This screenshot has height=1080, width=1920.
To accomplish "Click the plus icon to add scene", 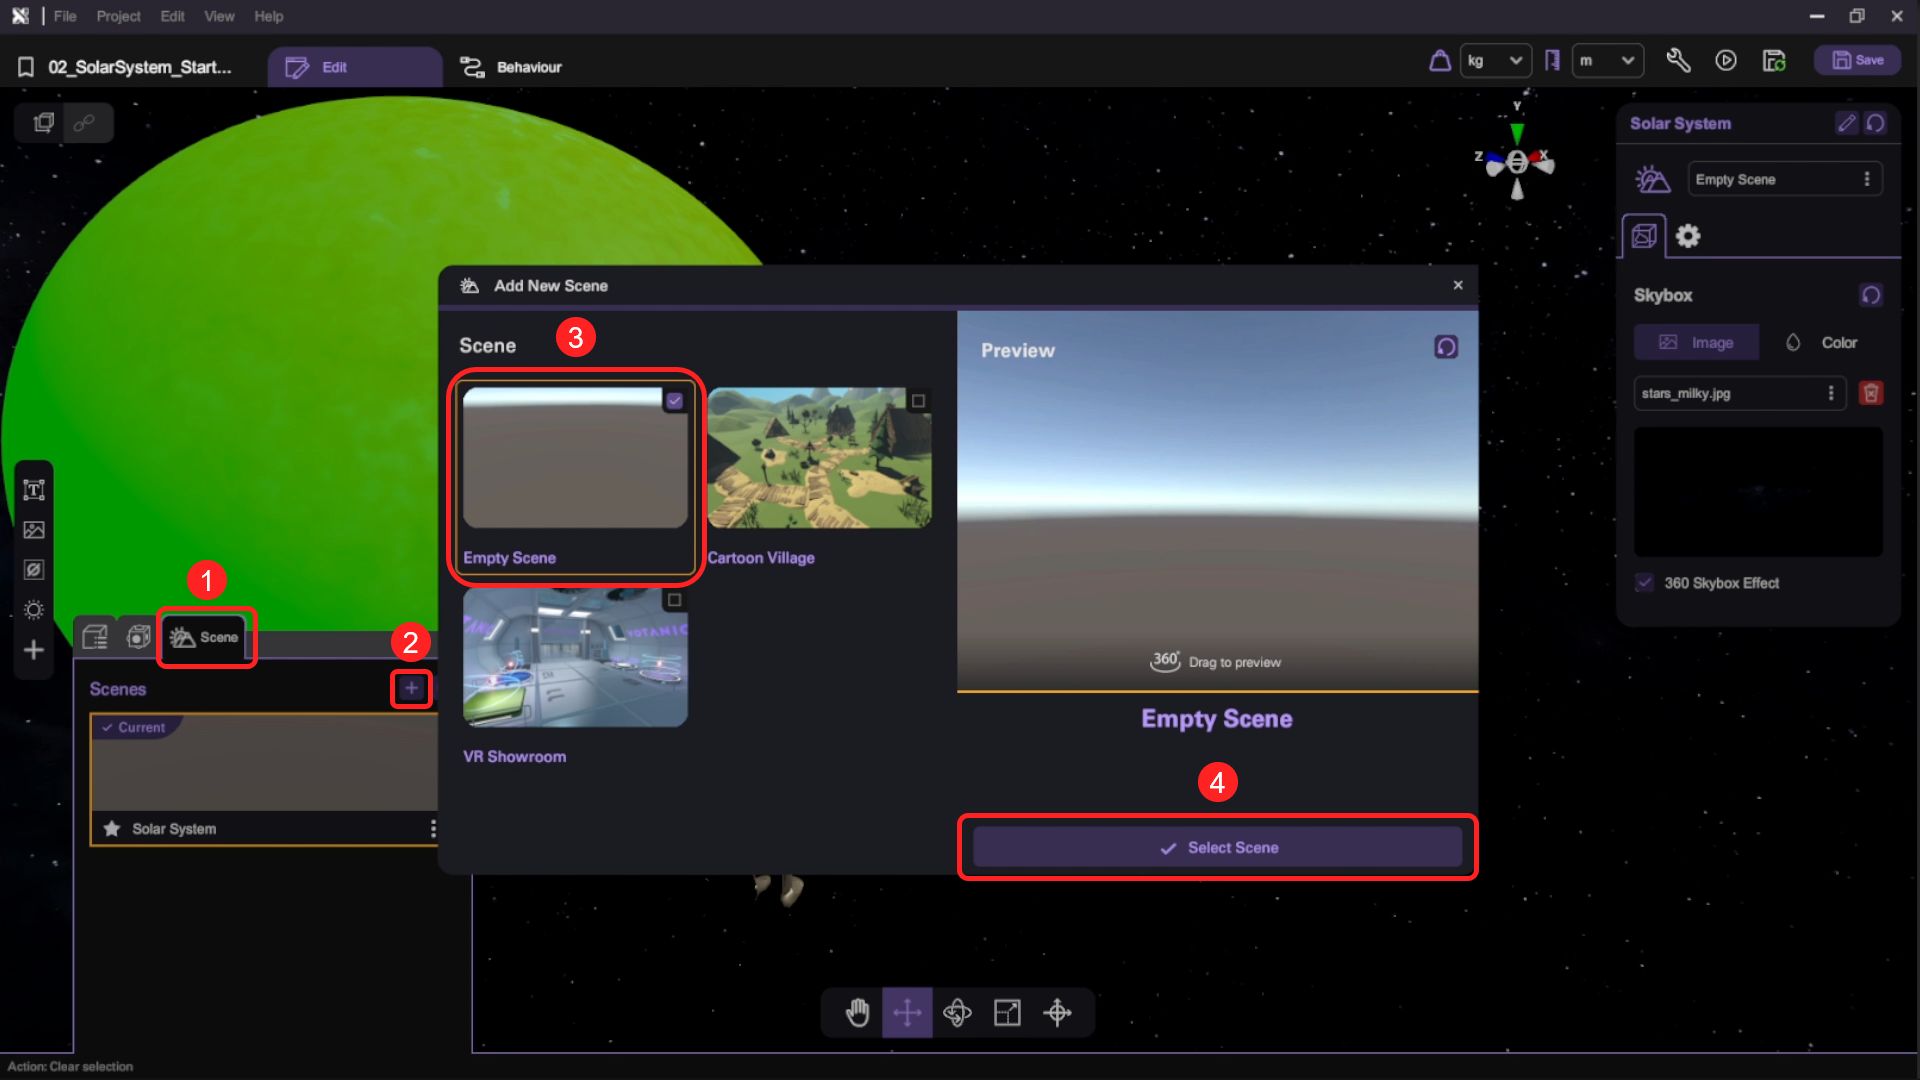I will pos(411,688).
